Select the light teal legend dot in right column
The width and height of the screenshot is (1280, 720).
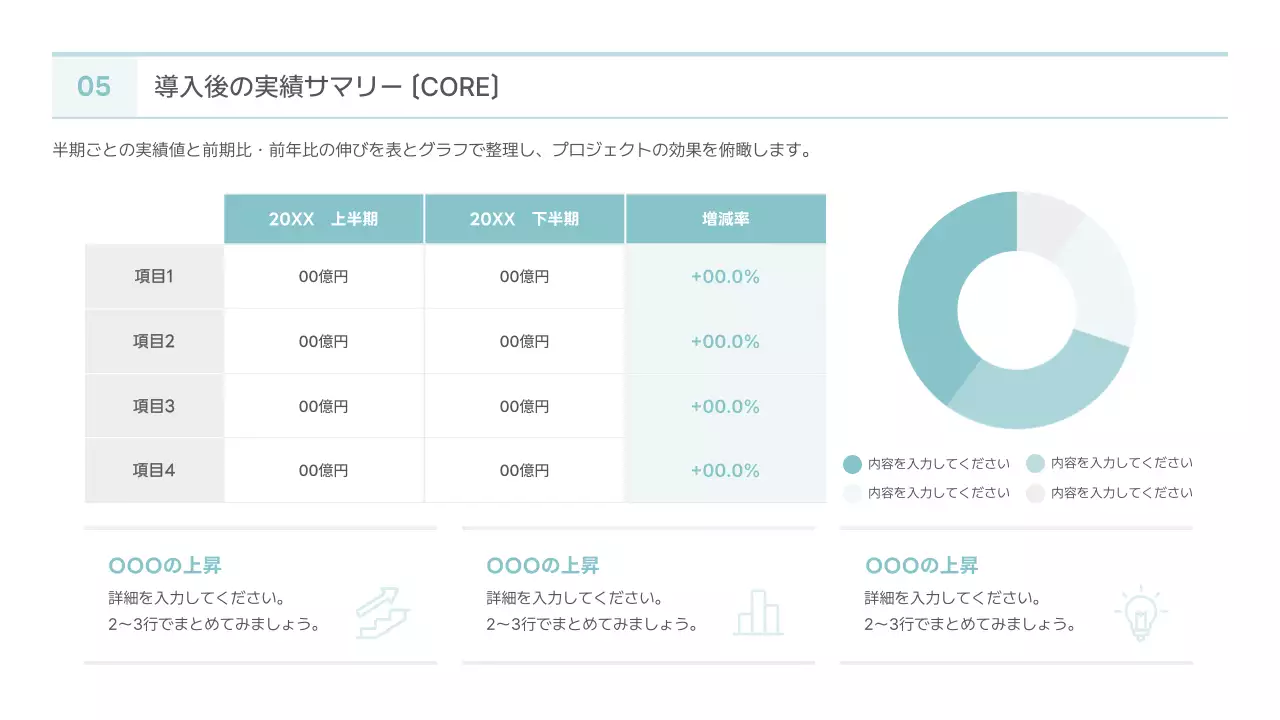click(1035, 463)
